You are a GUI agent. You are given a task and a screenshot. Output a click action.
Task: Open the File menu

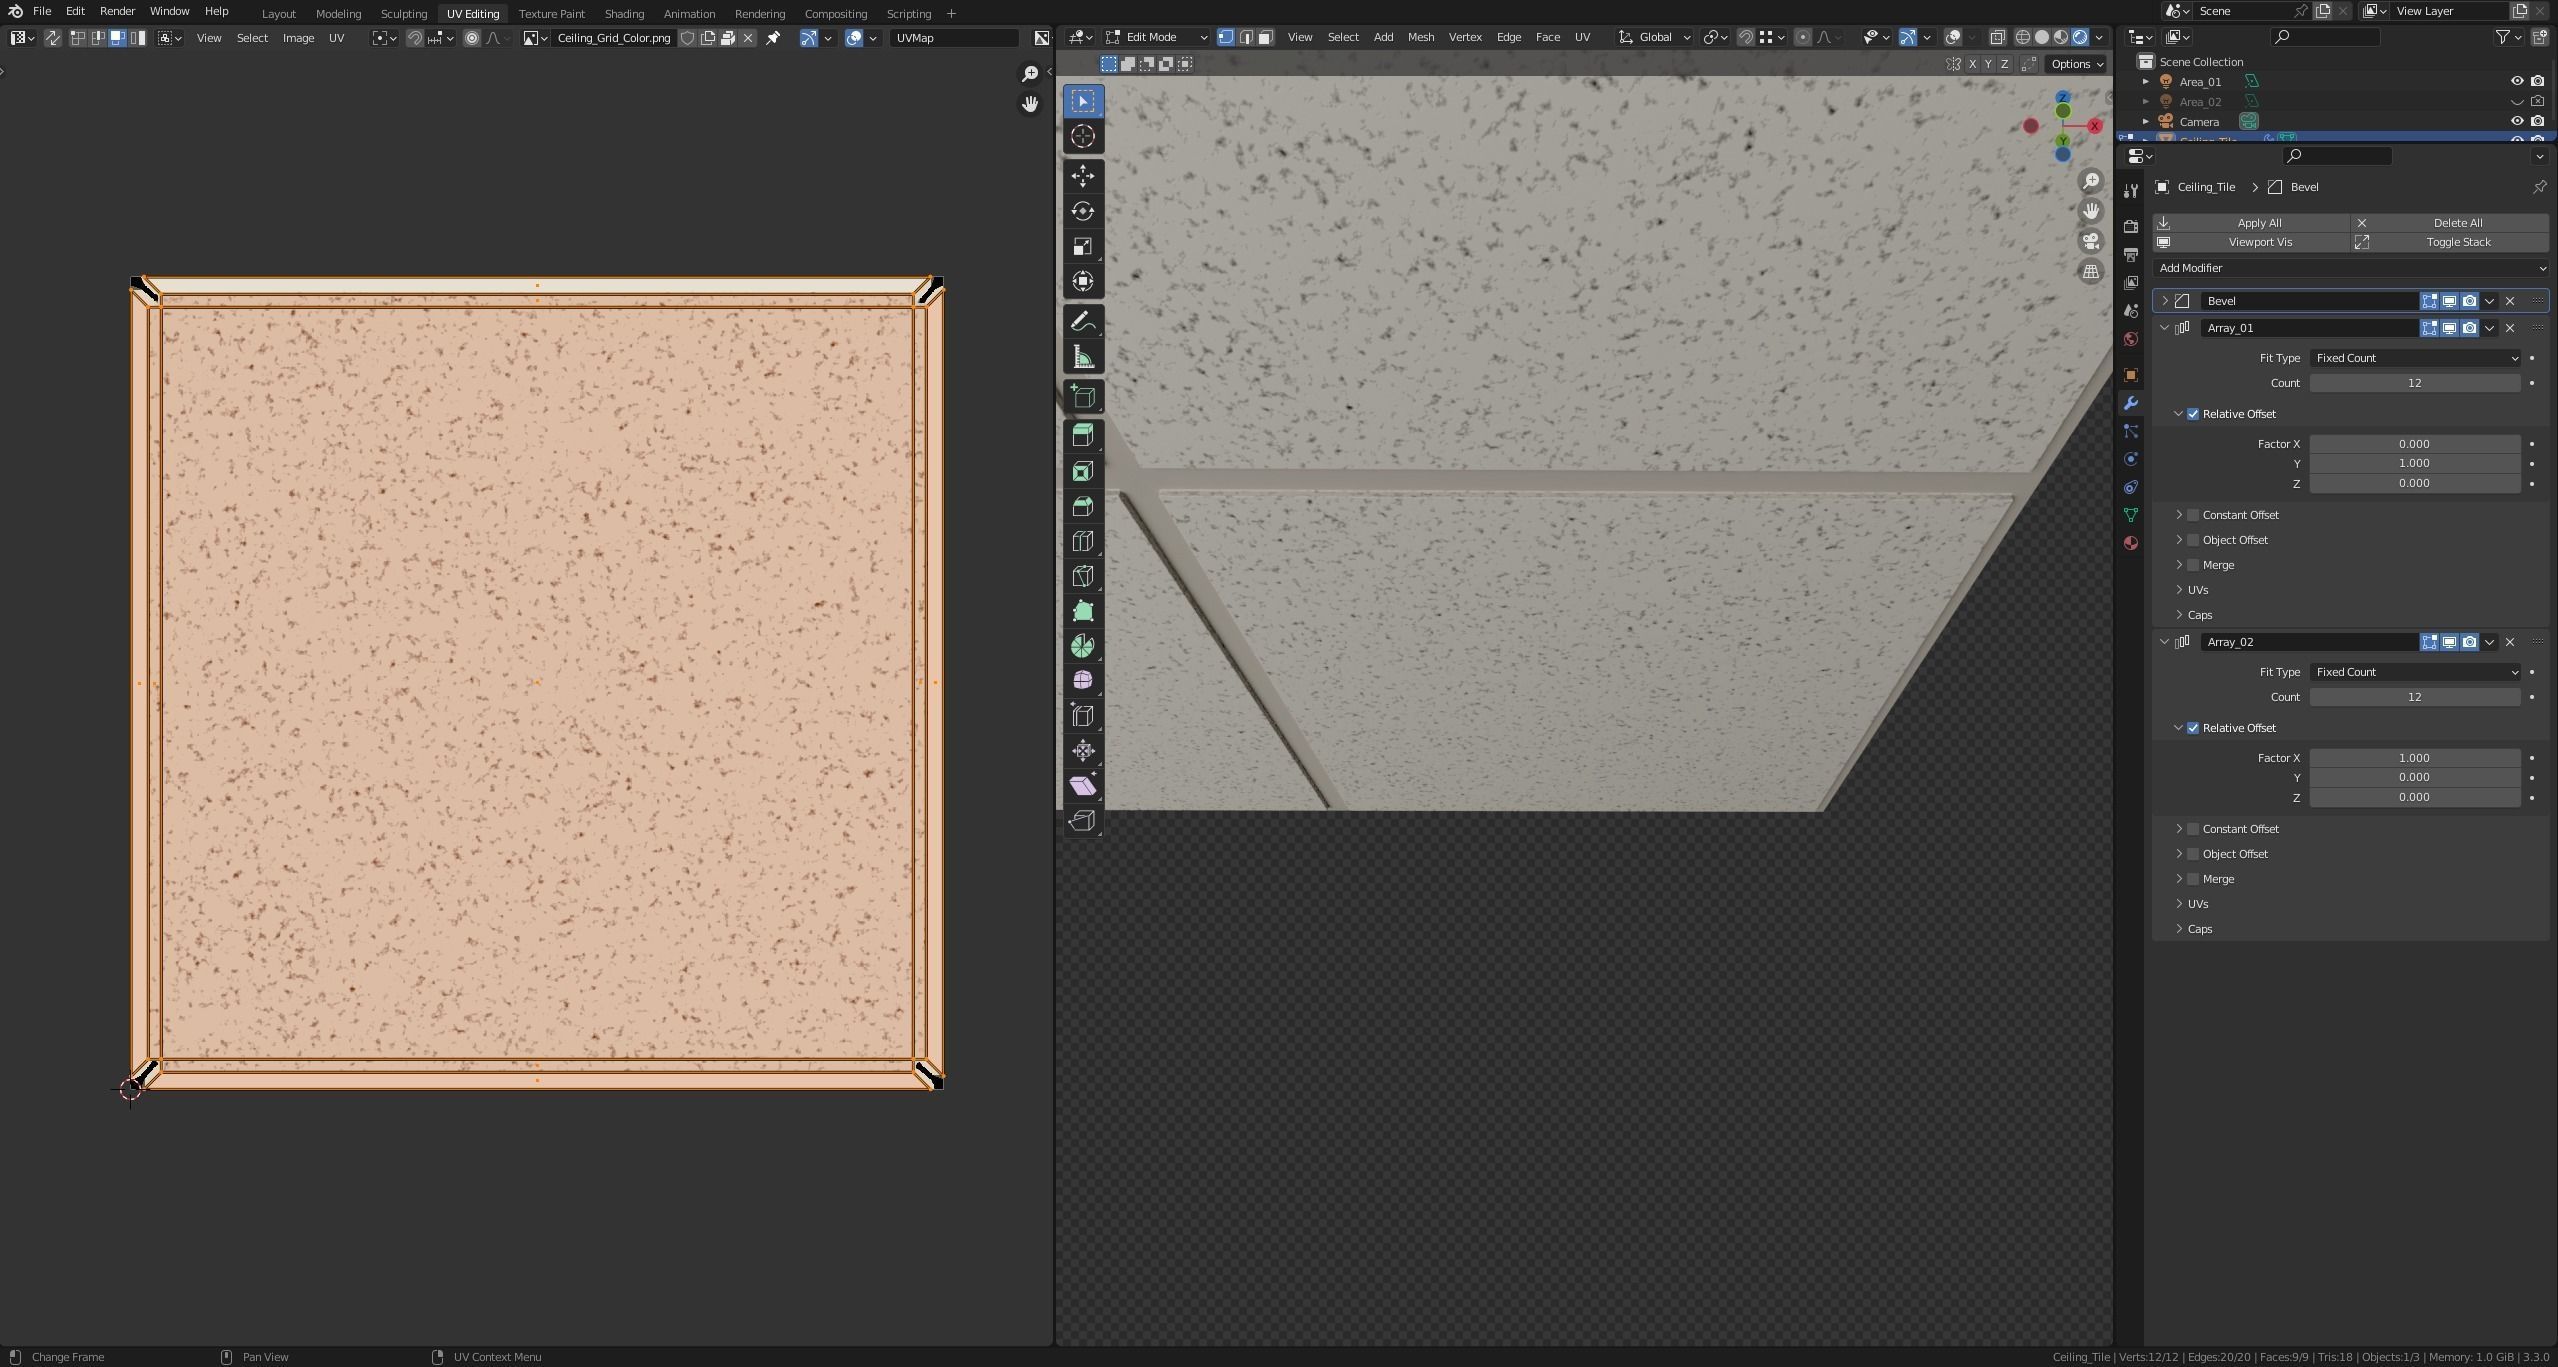(x=42, y=11)
